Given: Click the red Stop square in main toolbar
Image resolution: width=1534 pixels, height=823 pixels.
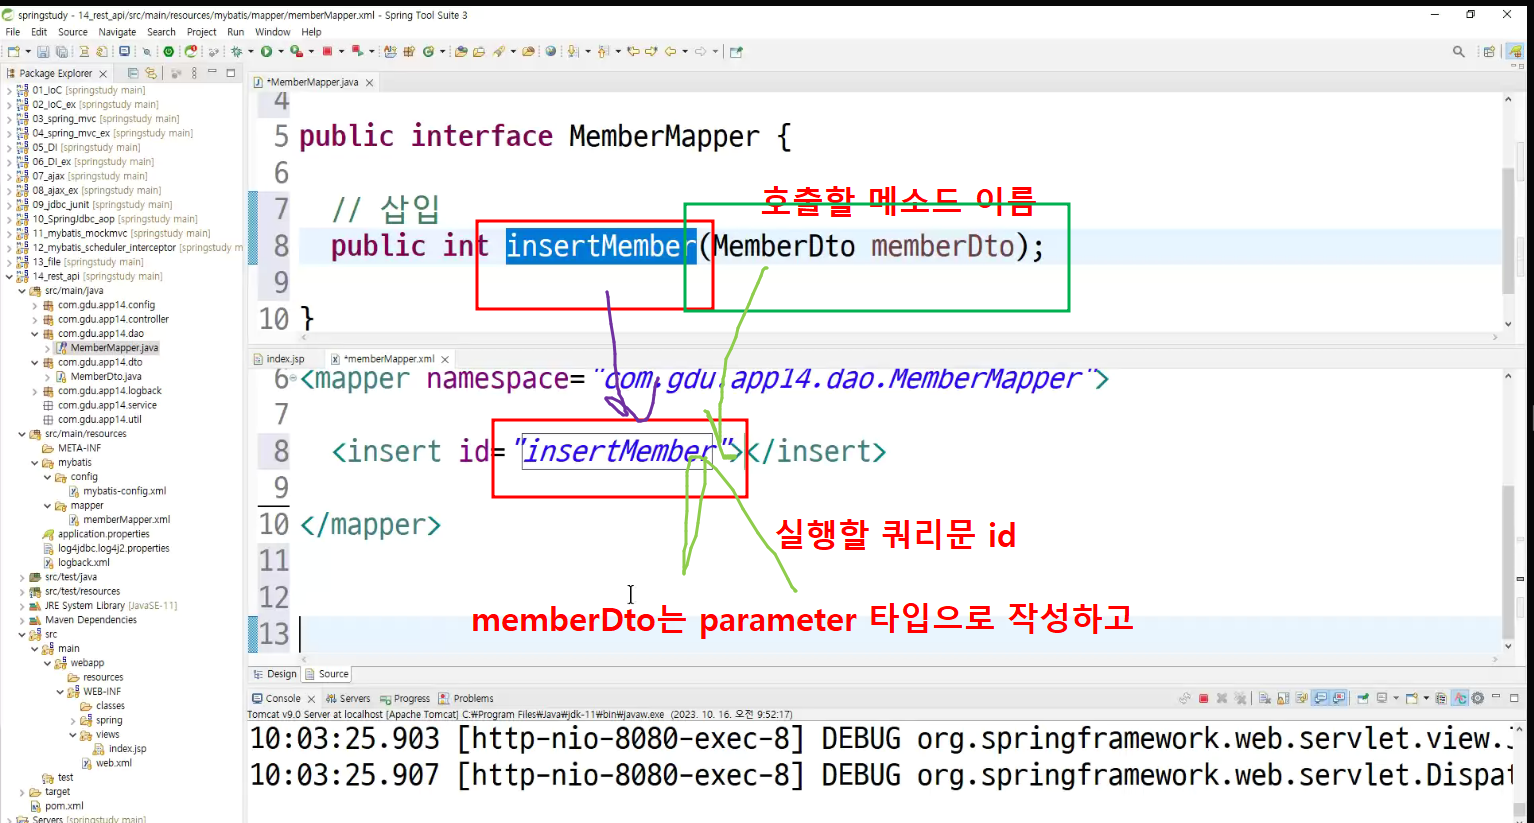Looking at the screenshot, I should click(x=327, y=51).
